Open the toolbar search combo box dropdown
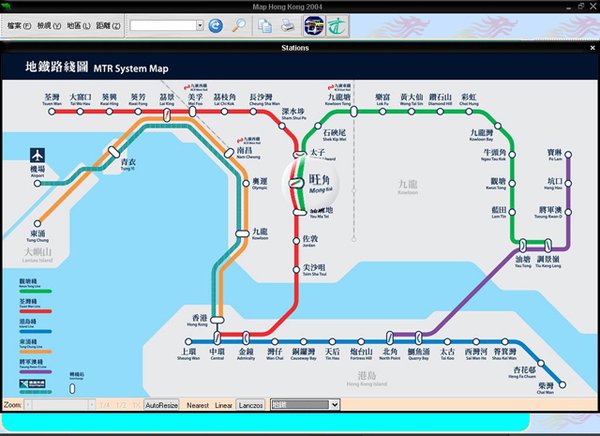 [197, 24]
